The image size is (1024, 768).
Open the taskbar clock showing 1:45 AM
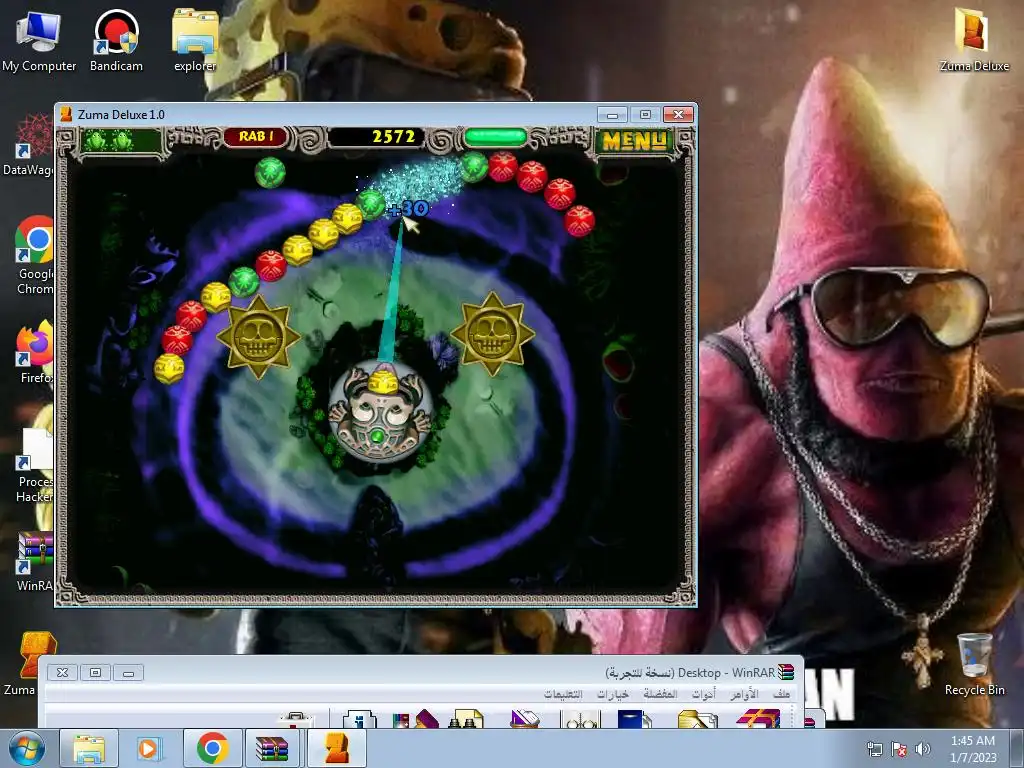(972, 749)
